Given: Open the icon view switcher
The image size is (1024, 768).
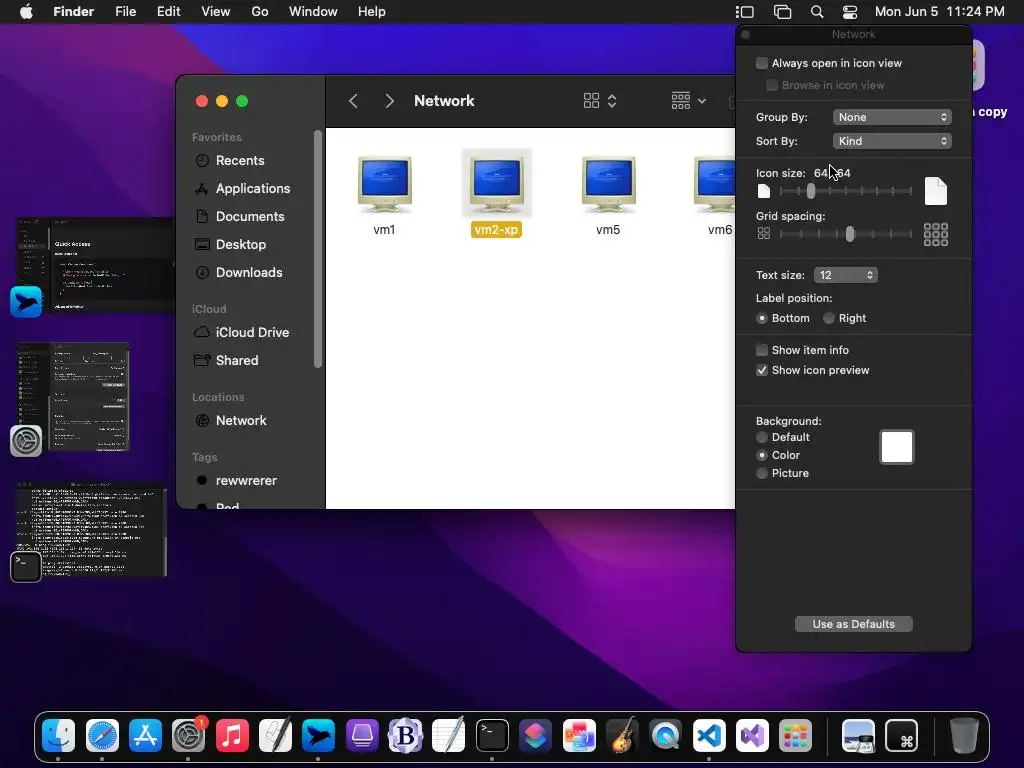Looking at the screenshot, I should pyautogui.click(x=600, y=101).
